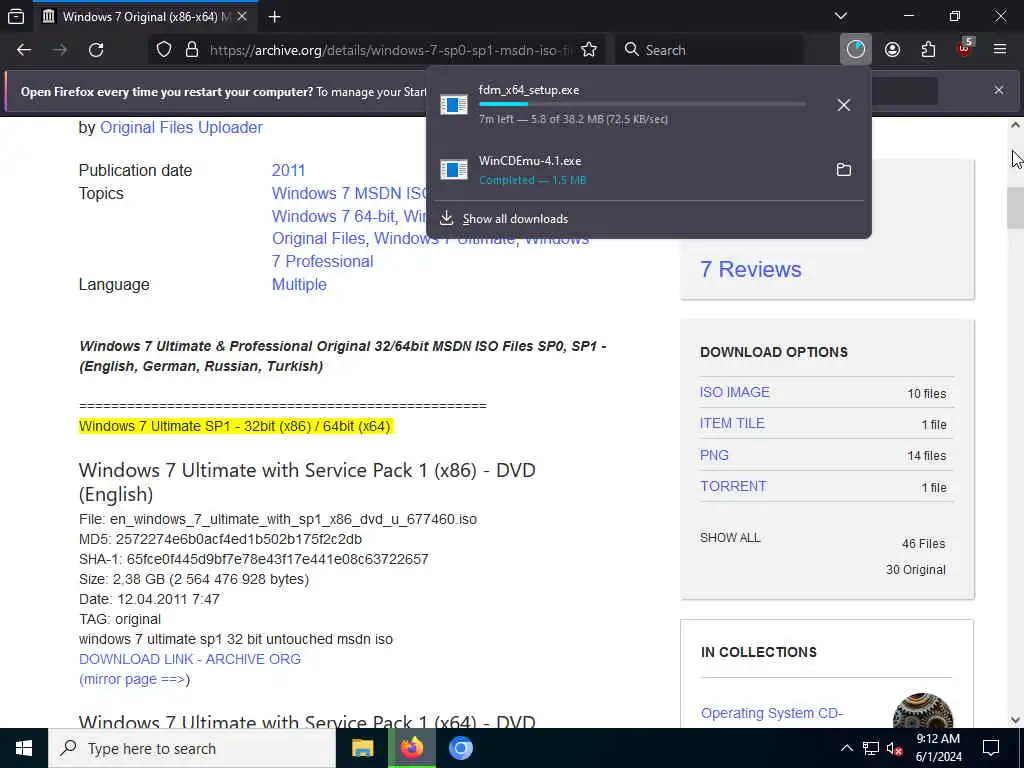1024x768 pixels.
Task: Click the fdm_x64_setup.exe file icon
Action: (454, 104)
